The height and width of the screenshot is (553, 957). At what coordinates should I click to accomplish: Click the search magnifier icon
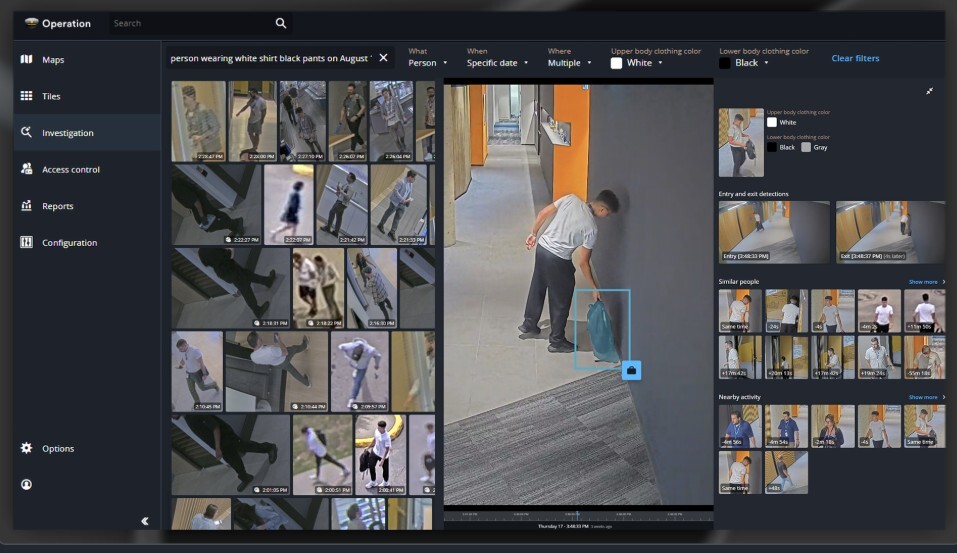281,23
